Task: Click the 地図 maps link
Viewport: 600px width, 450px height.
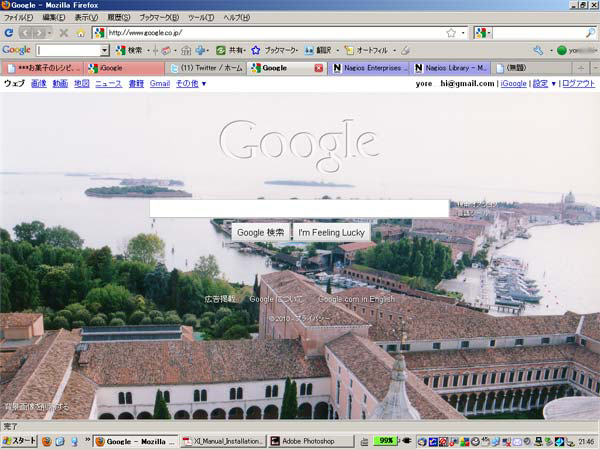Action: point(82,83)
